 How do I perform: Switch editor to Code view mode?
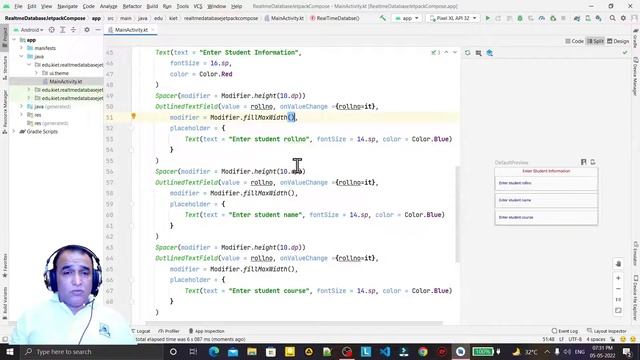point(574,41)
